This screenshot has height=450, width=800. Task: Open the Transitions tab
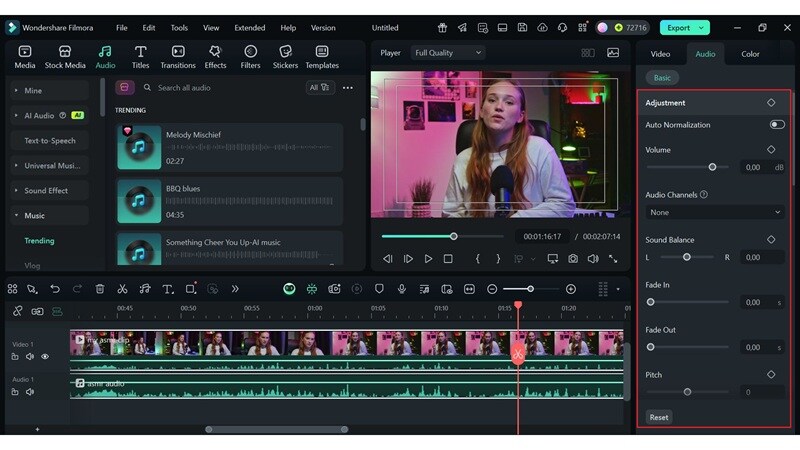click(178, 57)
